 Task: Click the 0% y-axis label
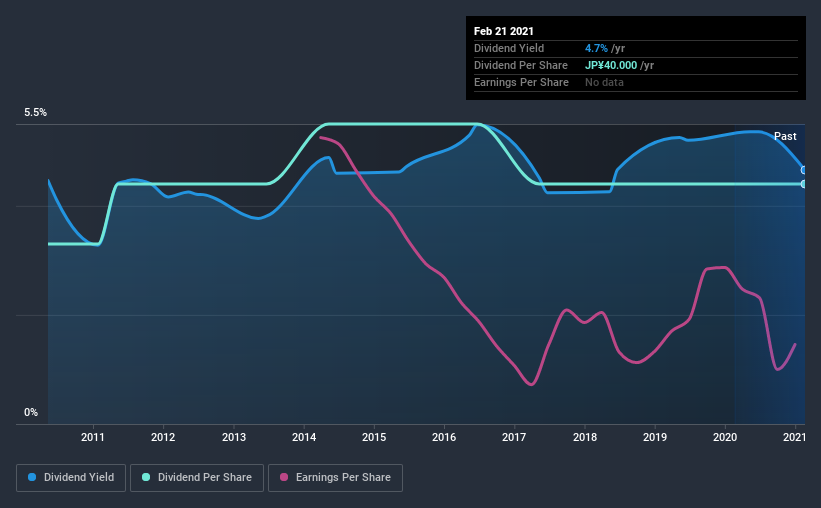coord(31,413)
